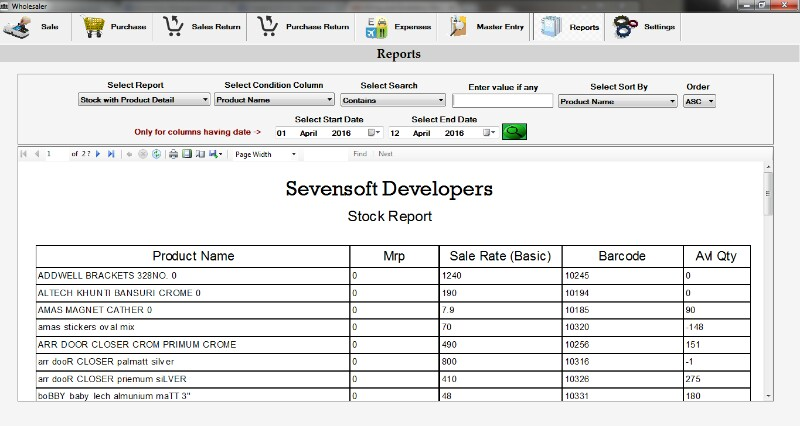Viewport: 800px width, 426px height.
Task: Stop report rendering
Action: click(x=143, y=154)
